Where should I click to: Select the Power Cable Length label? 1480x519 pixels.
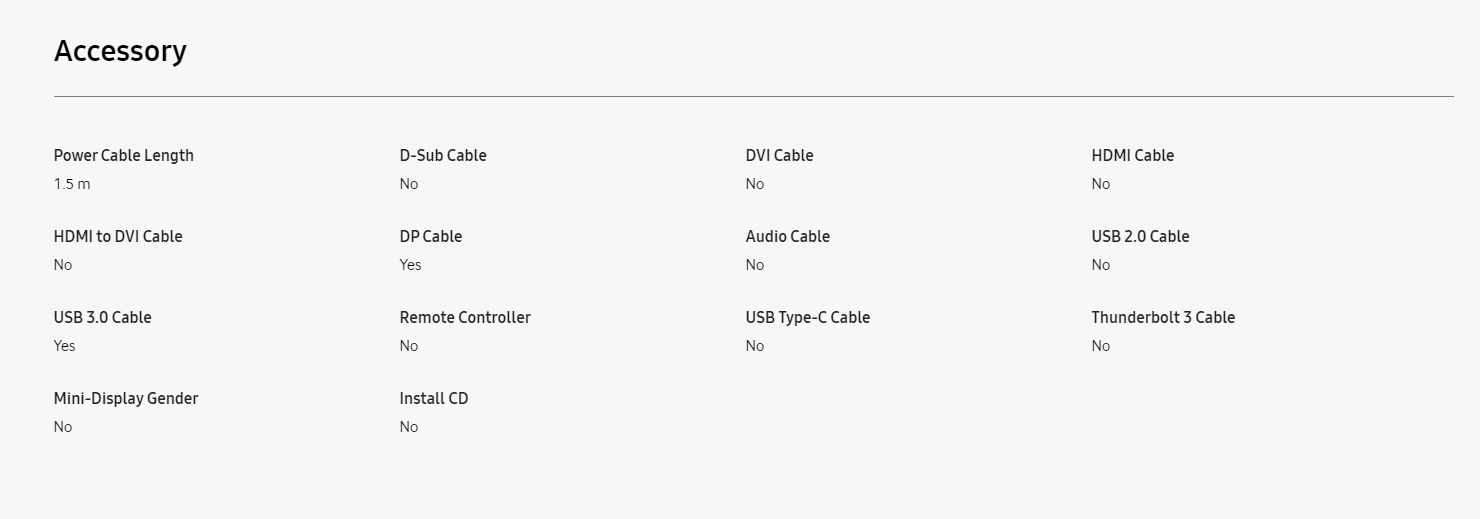[x=124, y=155]
